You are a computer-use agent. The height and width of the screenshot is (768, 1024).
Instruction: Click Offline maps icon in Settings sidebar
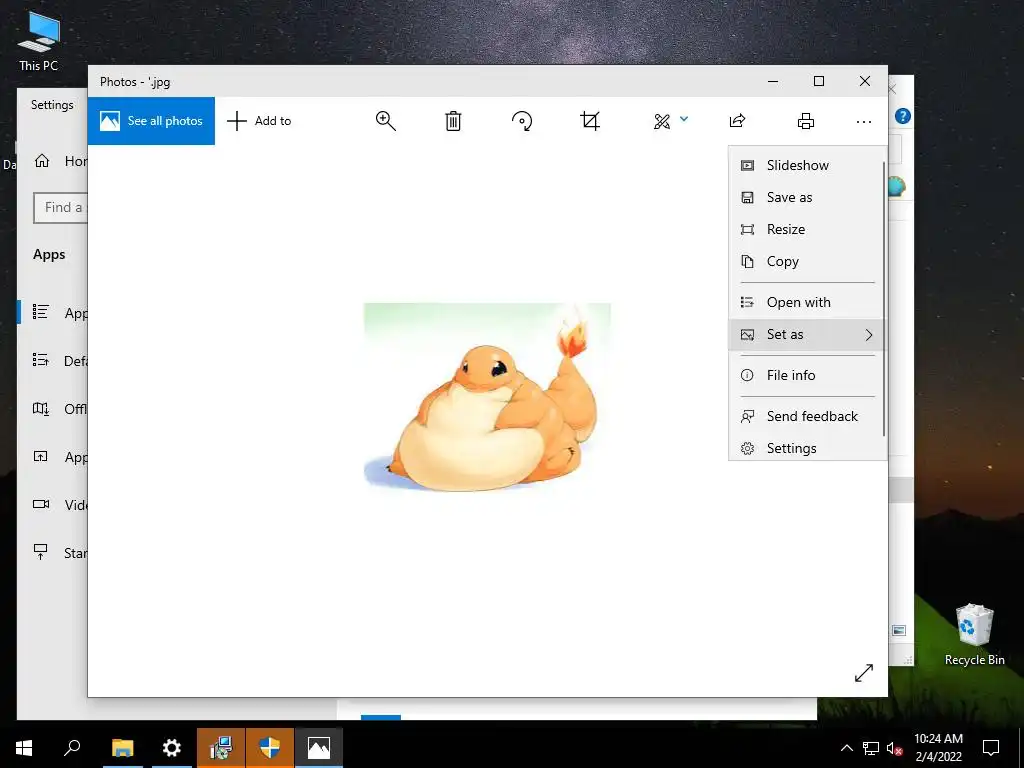[x=40, y=409]
